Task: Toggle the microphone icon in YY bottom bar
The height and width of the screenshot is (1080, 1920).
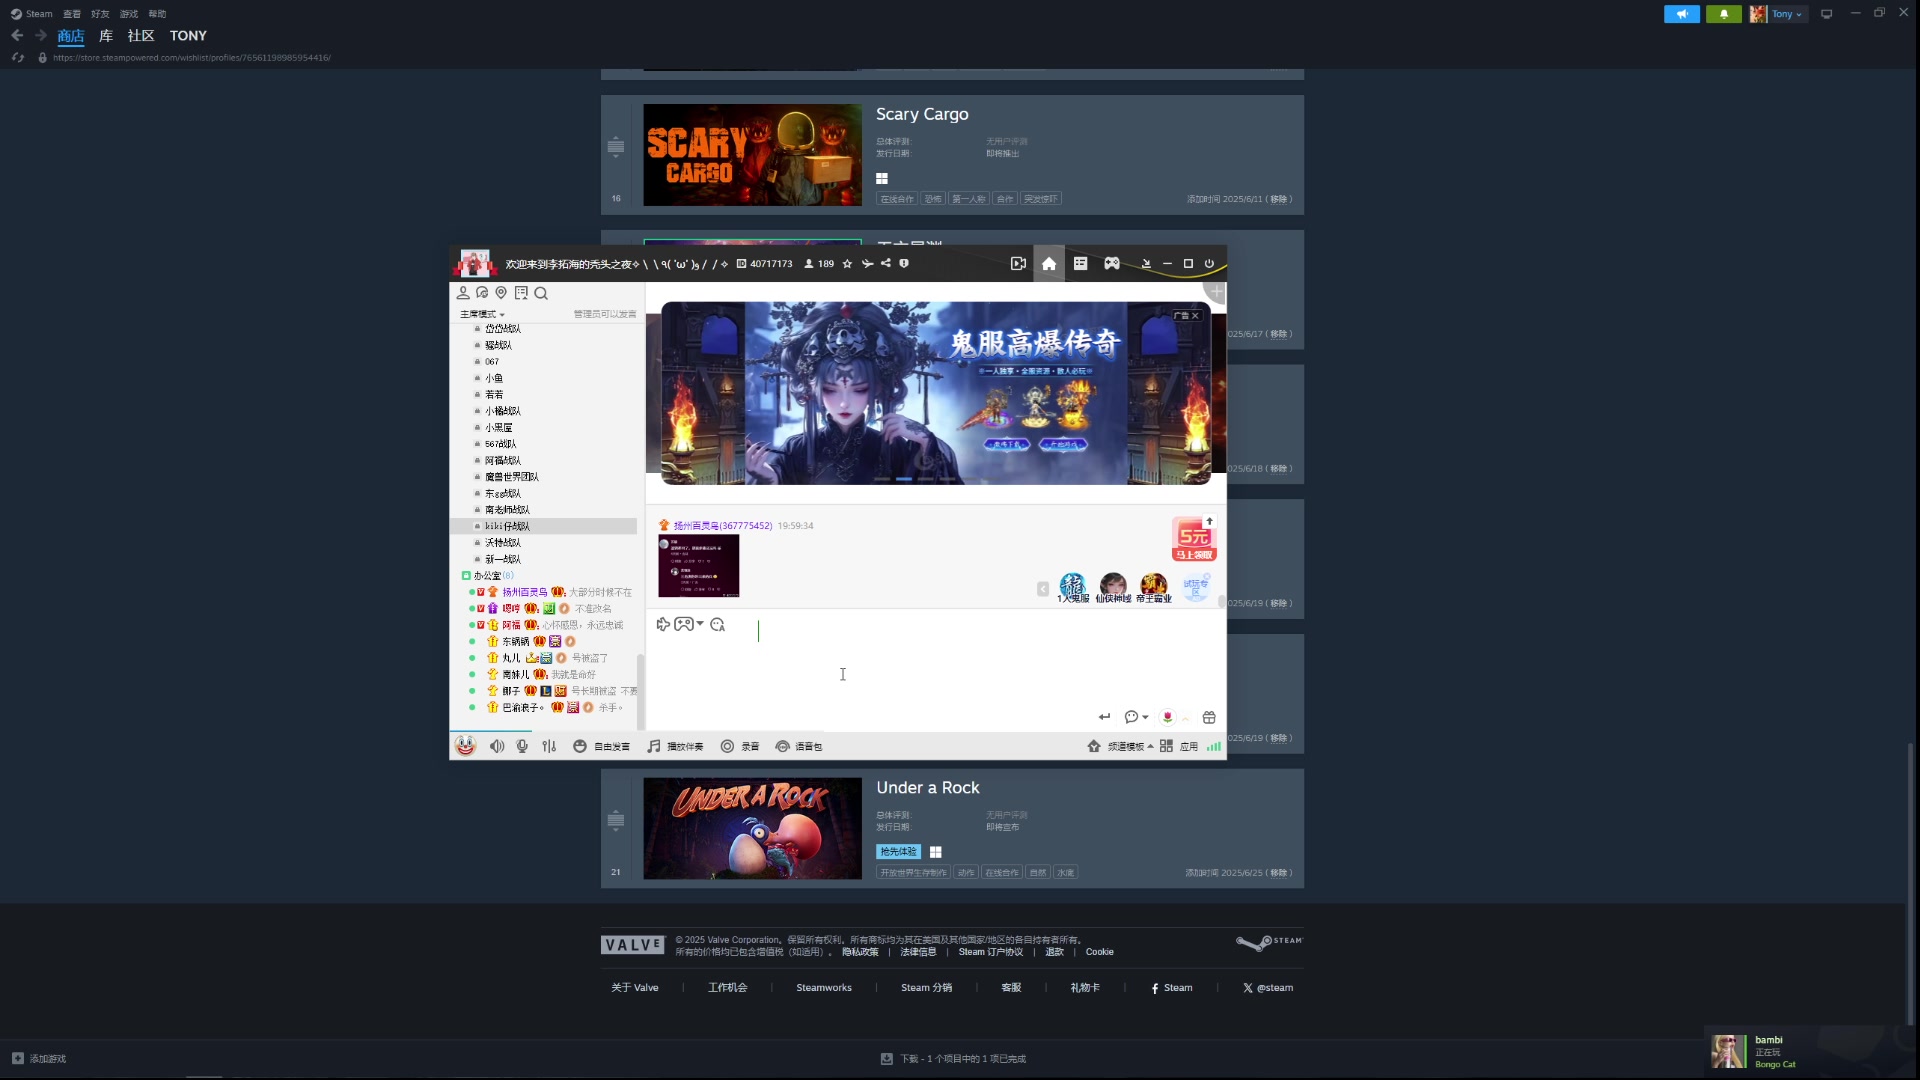Action: click(x=522, y=746)
